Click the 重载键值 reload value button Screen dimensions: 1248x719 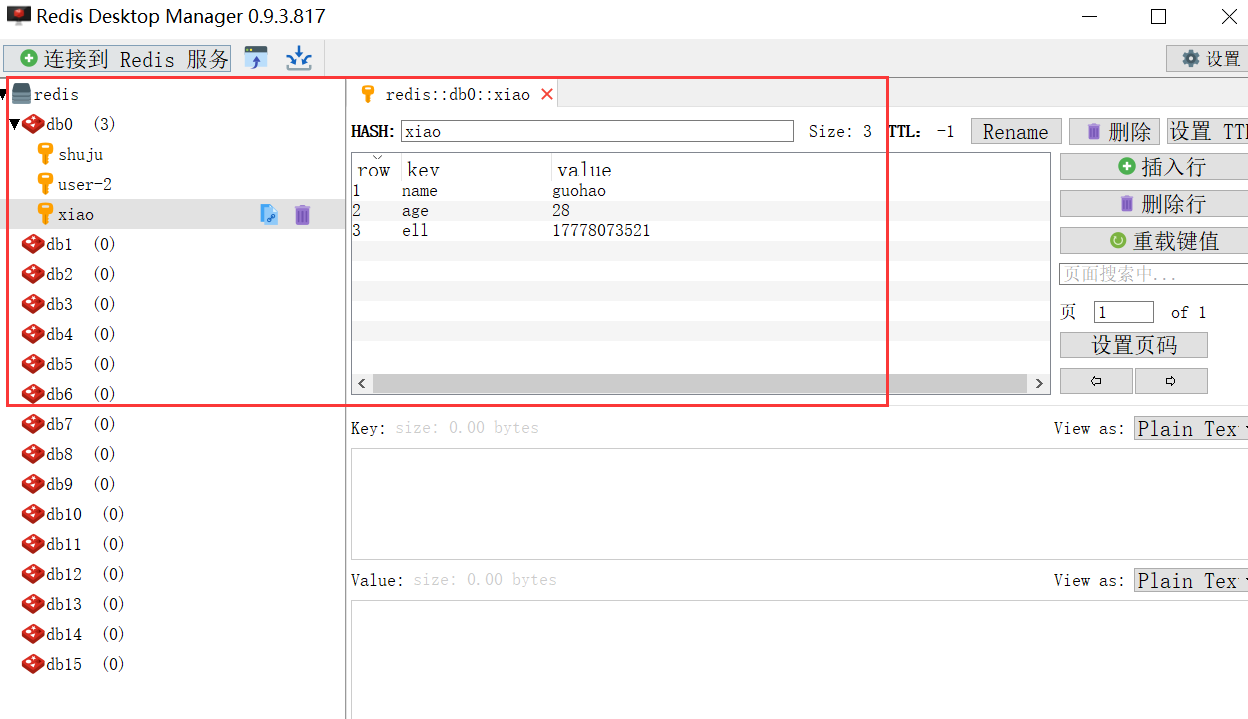click(1154, 240)
